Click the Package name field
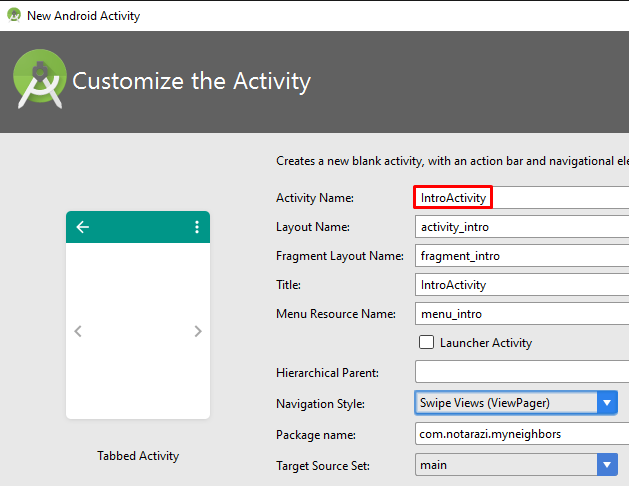 pyautogui.click(x=521, y=434)
